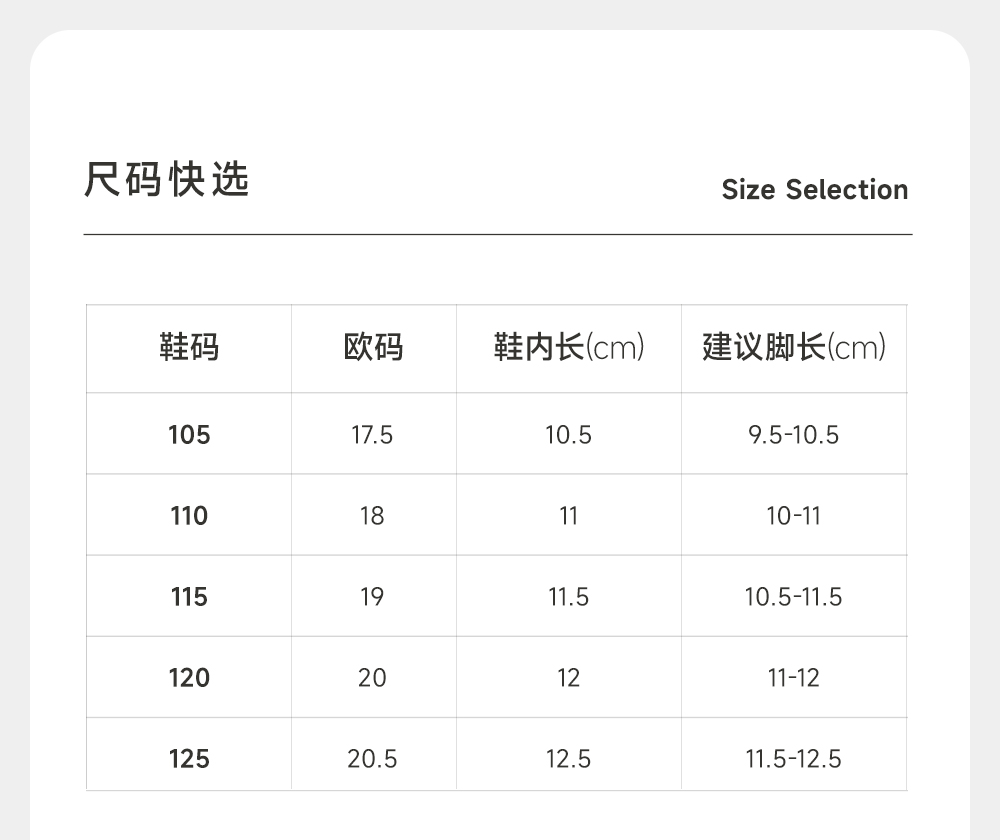The image size is (1000, 840).
Task: Click inner length 12.5 cell
Action: point(568,759)
